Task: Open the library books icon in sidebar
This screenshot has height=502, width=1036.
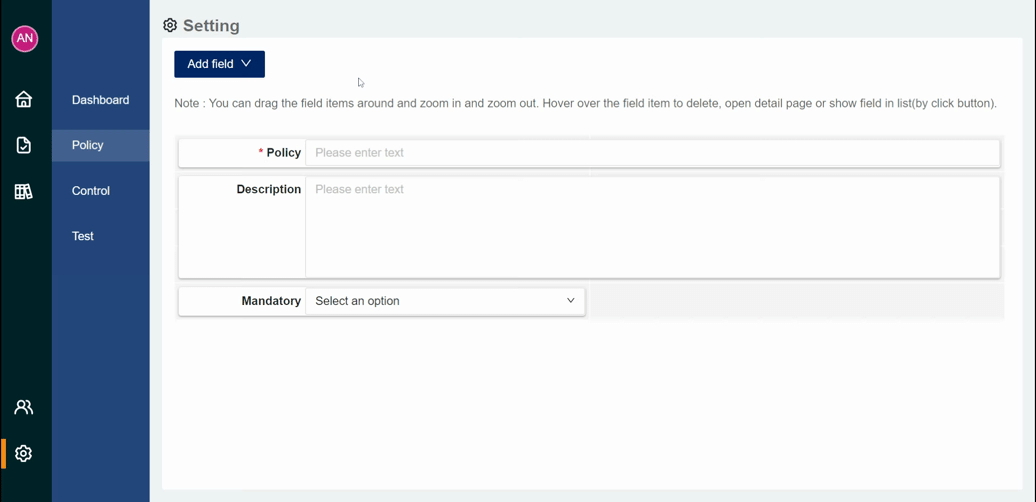Action: click(24, 192)
